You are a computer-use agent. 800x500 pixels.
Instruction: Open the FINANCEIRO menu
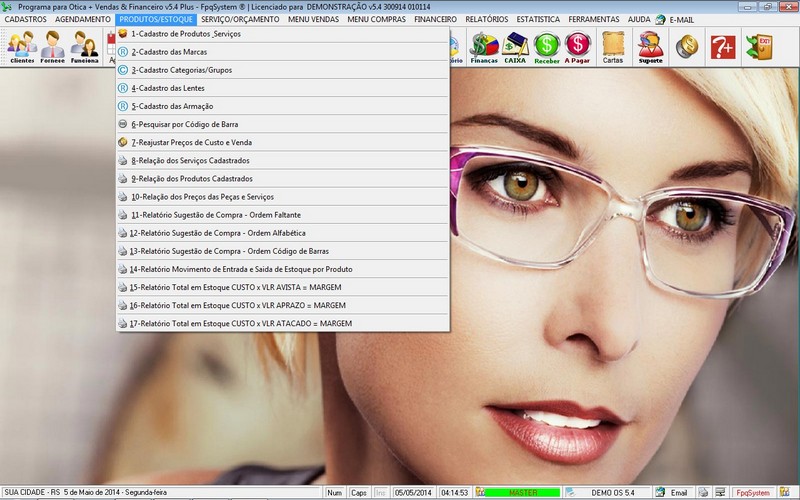click(x=435, y=19)
